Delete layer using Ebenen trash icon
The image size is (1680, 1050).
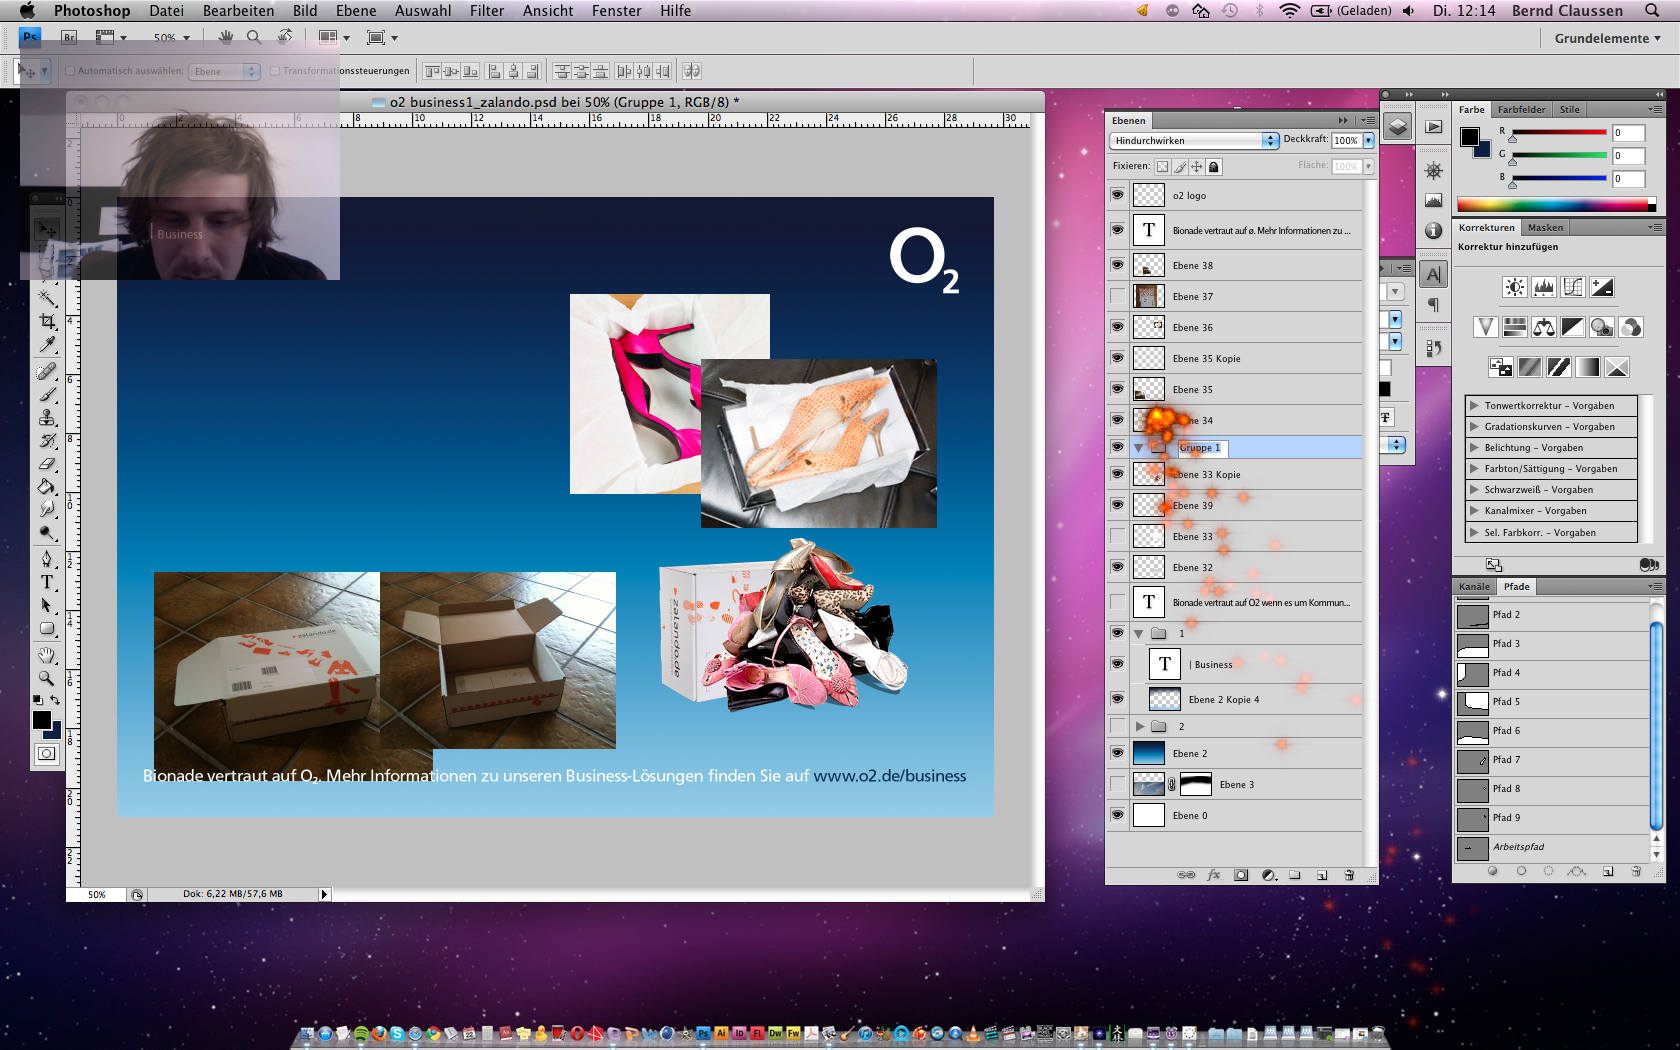click(1349, 875)
